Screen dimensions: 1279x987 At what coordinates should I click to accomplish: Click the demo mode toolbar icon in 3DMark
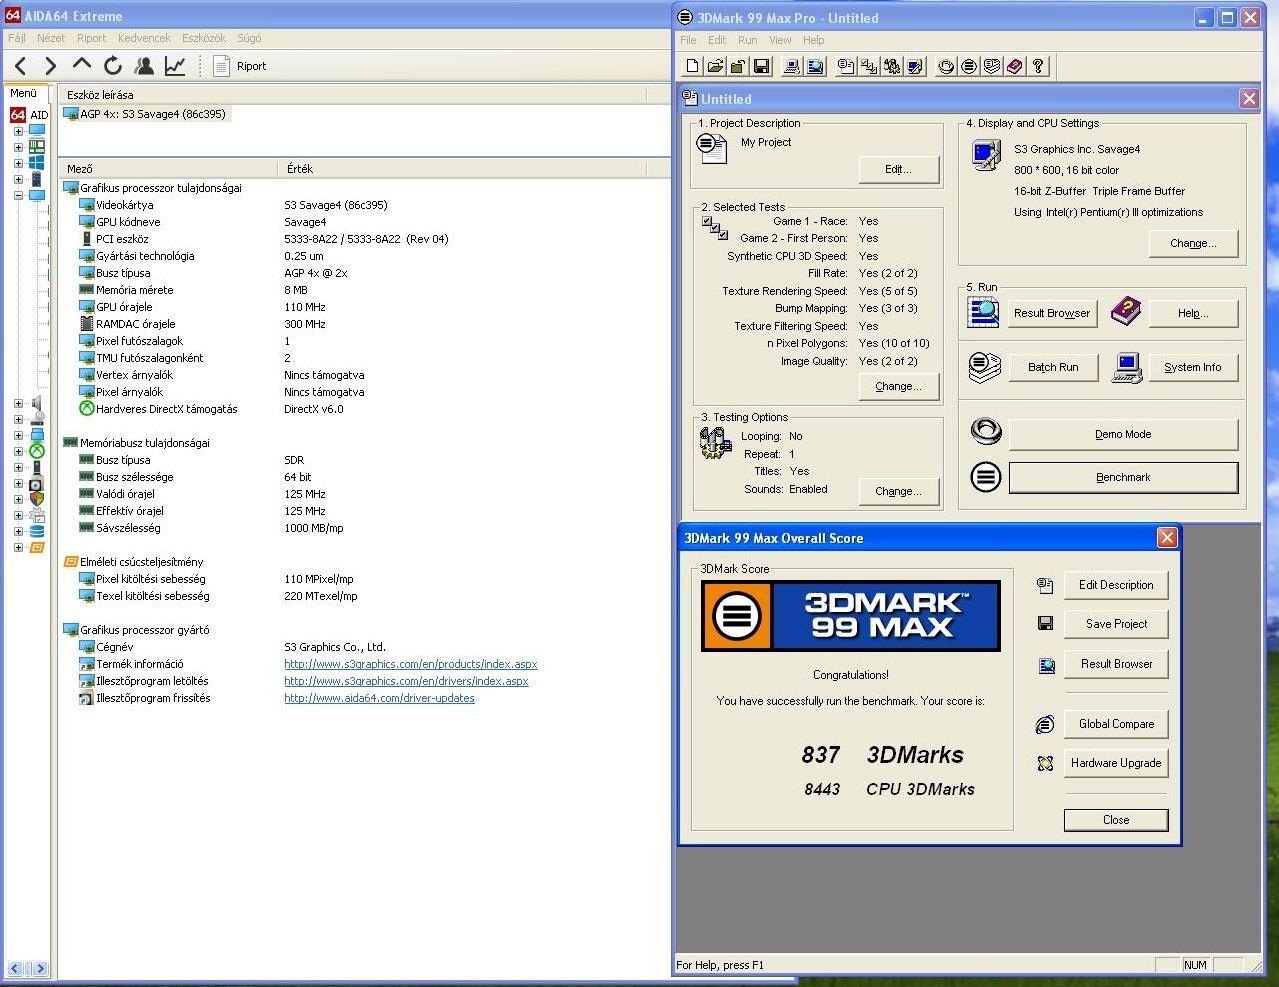[946, 67]
